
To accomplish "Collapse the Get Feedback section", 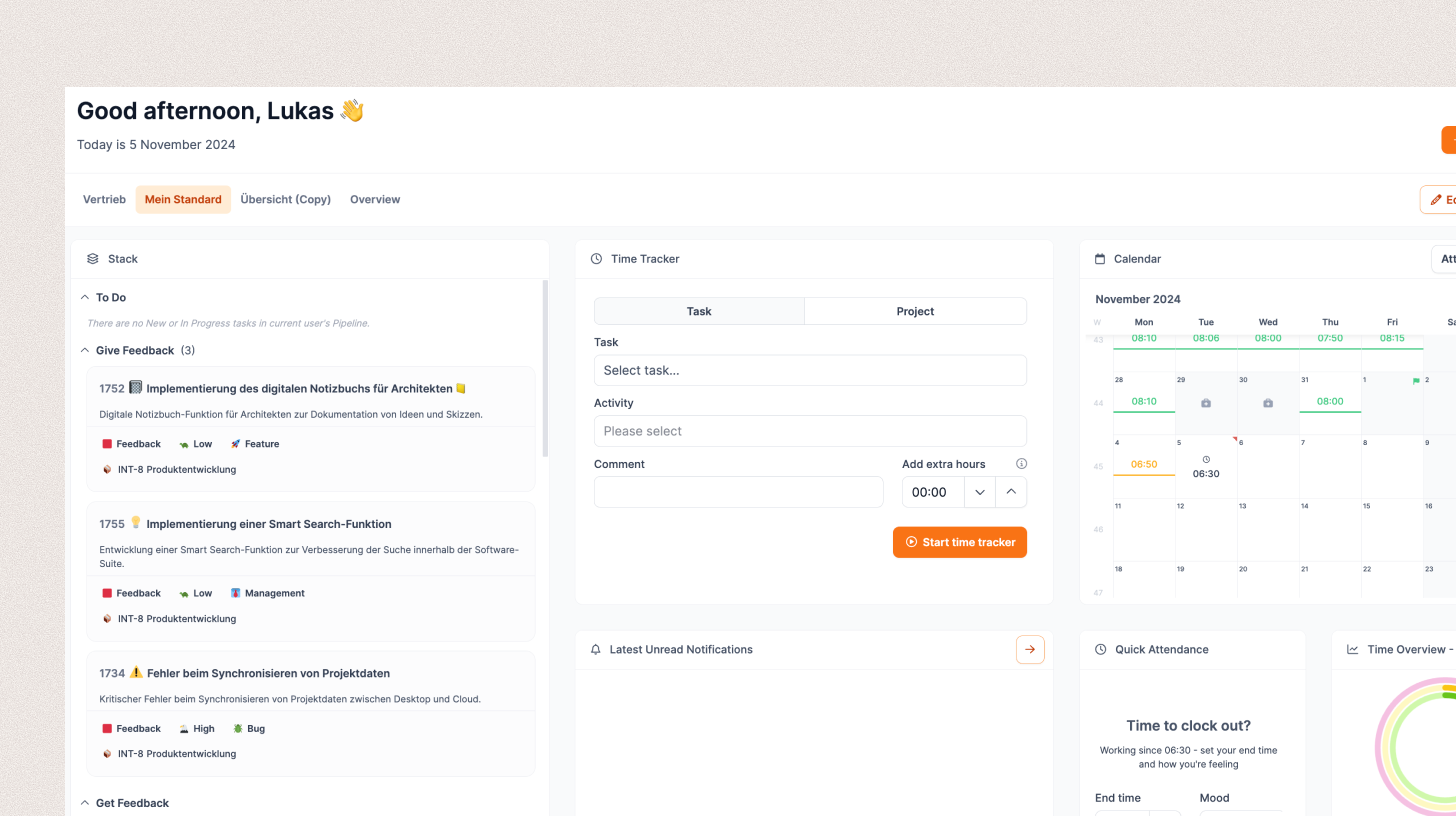I will (84, 803).
